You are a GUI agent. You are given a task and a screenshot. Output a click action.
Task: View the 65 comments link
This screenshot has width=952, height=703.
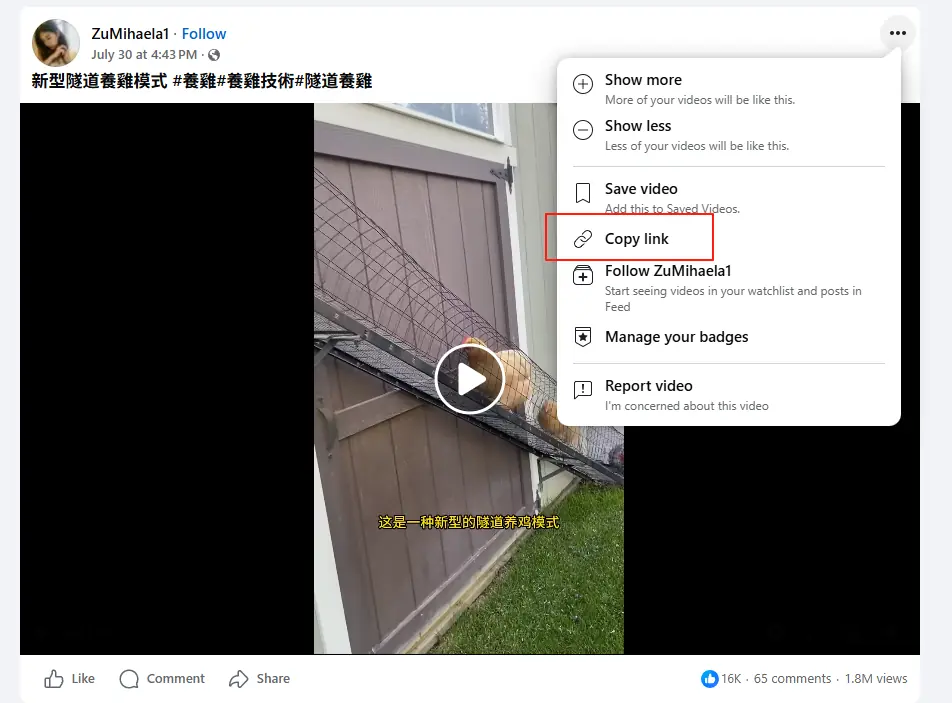coord(792,679)
